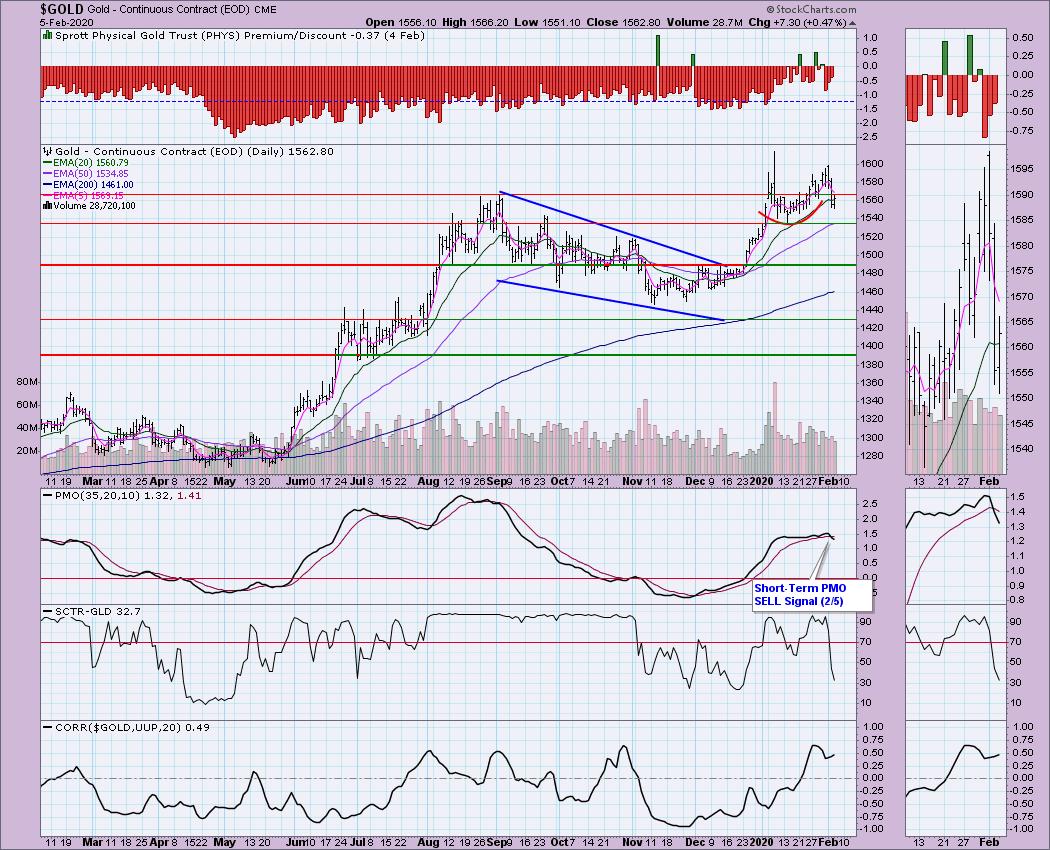Viewport: 1050px width, 850px height.
Task: Click the Gold - Continuous Contract (Daily) 1562.80 legend
Action: pyautogui.click(x=194, y=151)
